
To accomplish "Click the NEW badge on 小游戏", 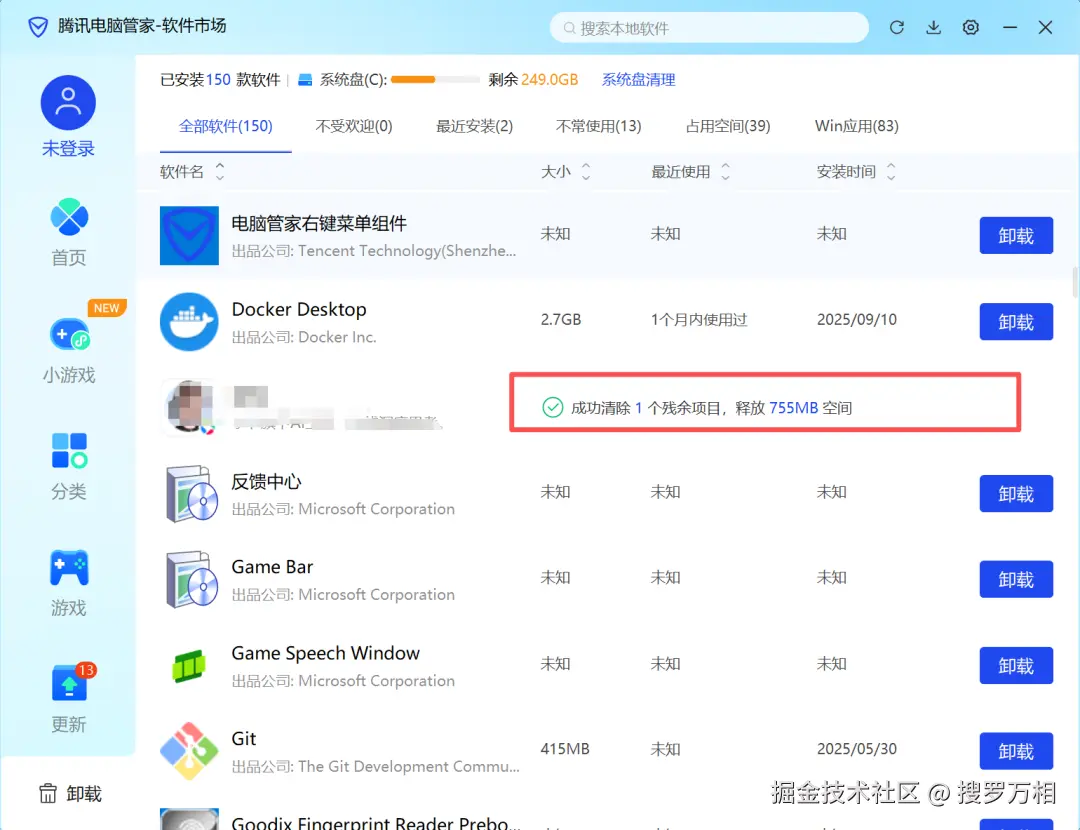I will click(x=106, y=308).
